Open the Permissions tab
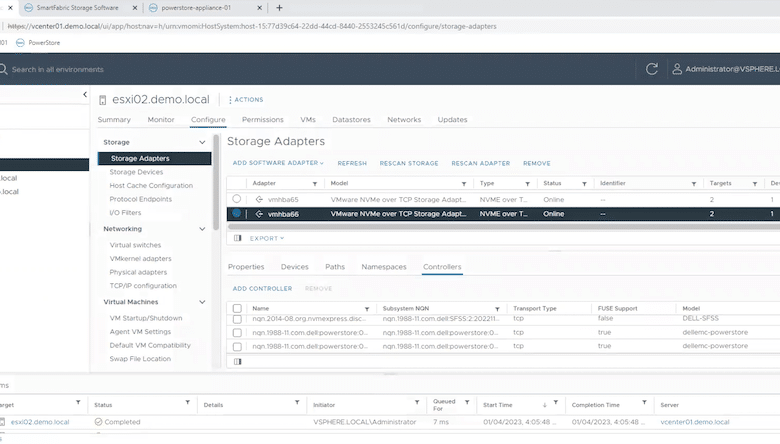Screen dimensions: 780x444 [263, 120]
